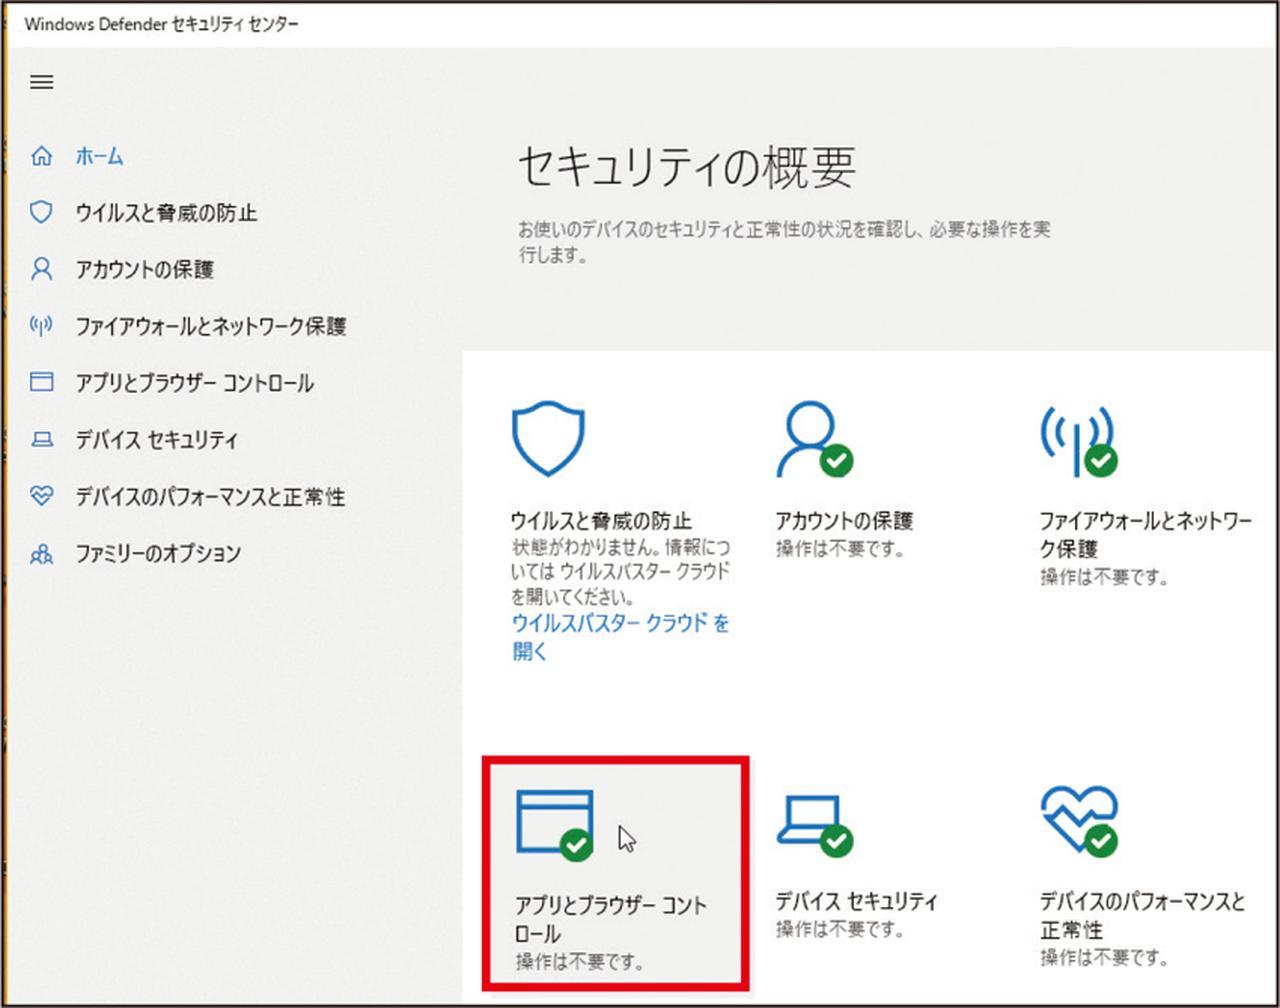Click the shield icon in sidebar

[x=41, y=212]
